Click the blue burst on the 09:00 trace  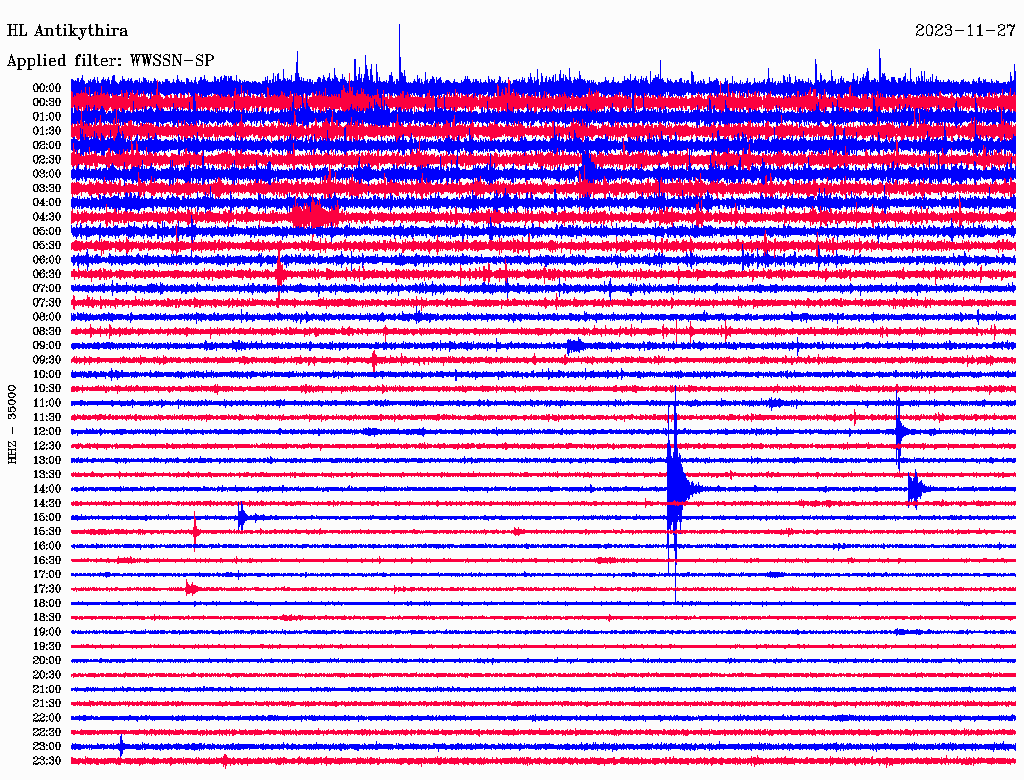575,346
